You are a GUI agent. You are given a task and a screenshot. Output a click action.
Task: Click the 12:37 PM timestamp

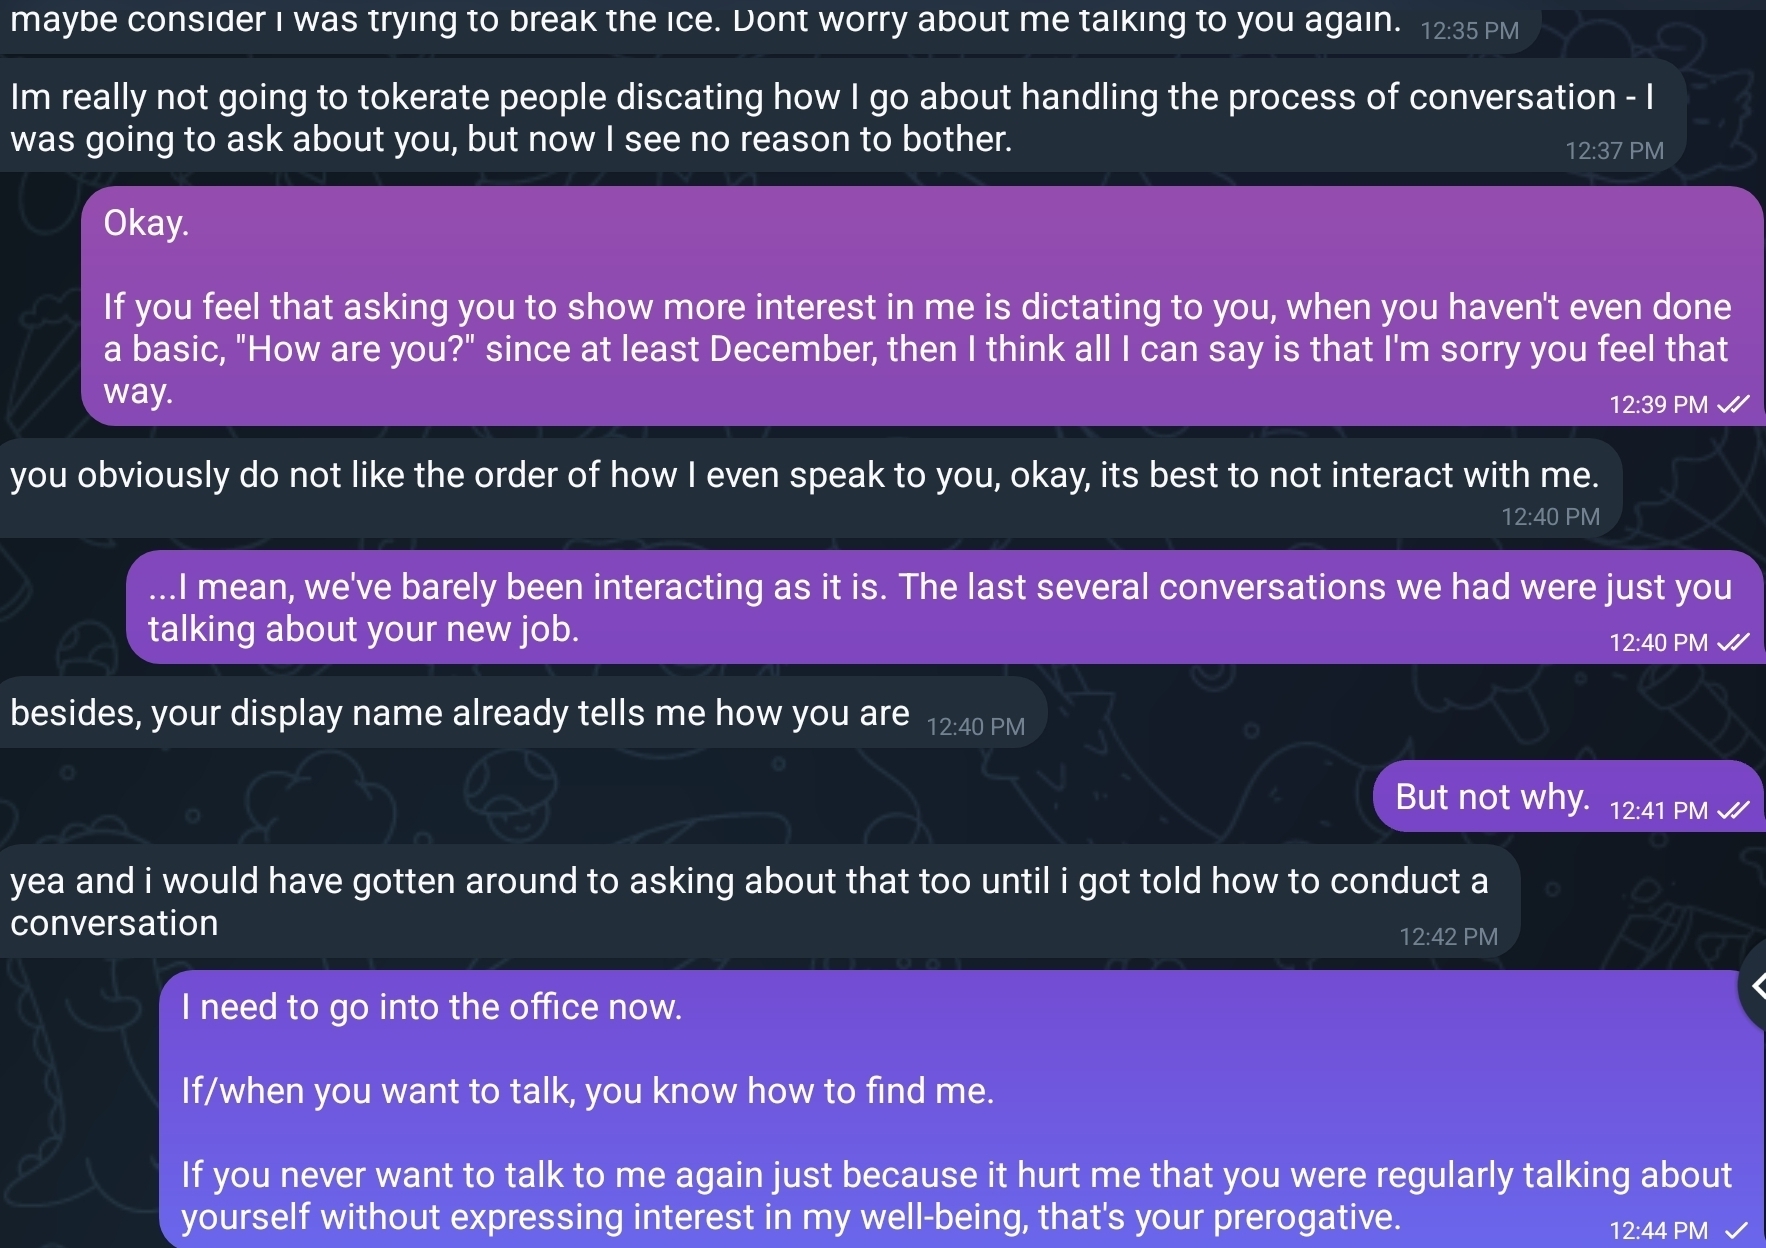click(x=1614, y=151)
